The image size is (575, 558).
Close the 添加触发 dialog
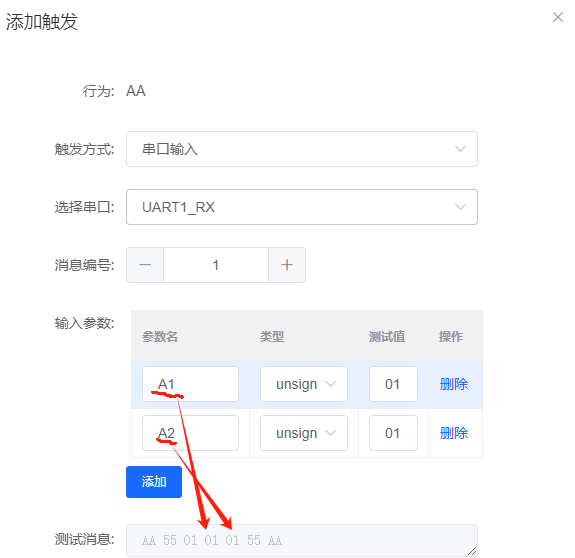(558, 17)
